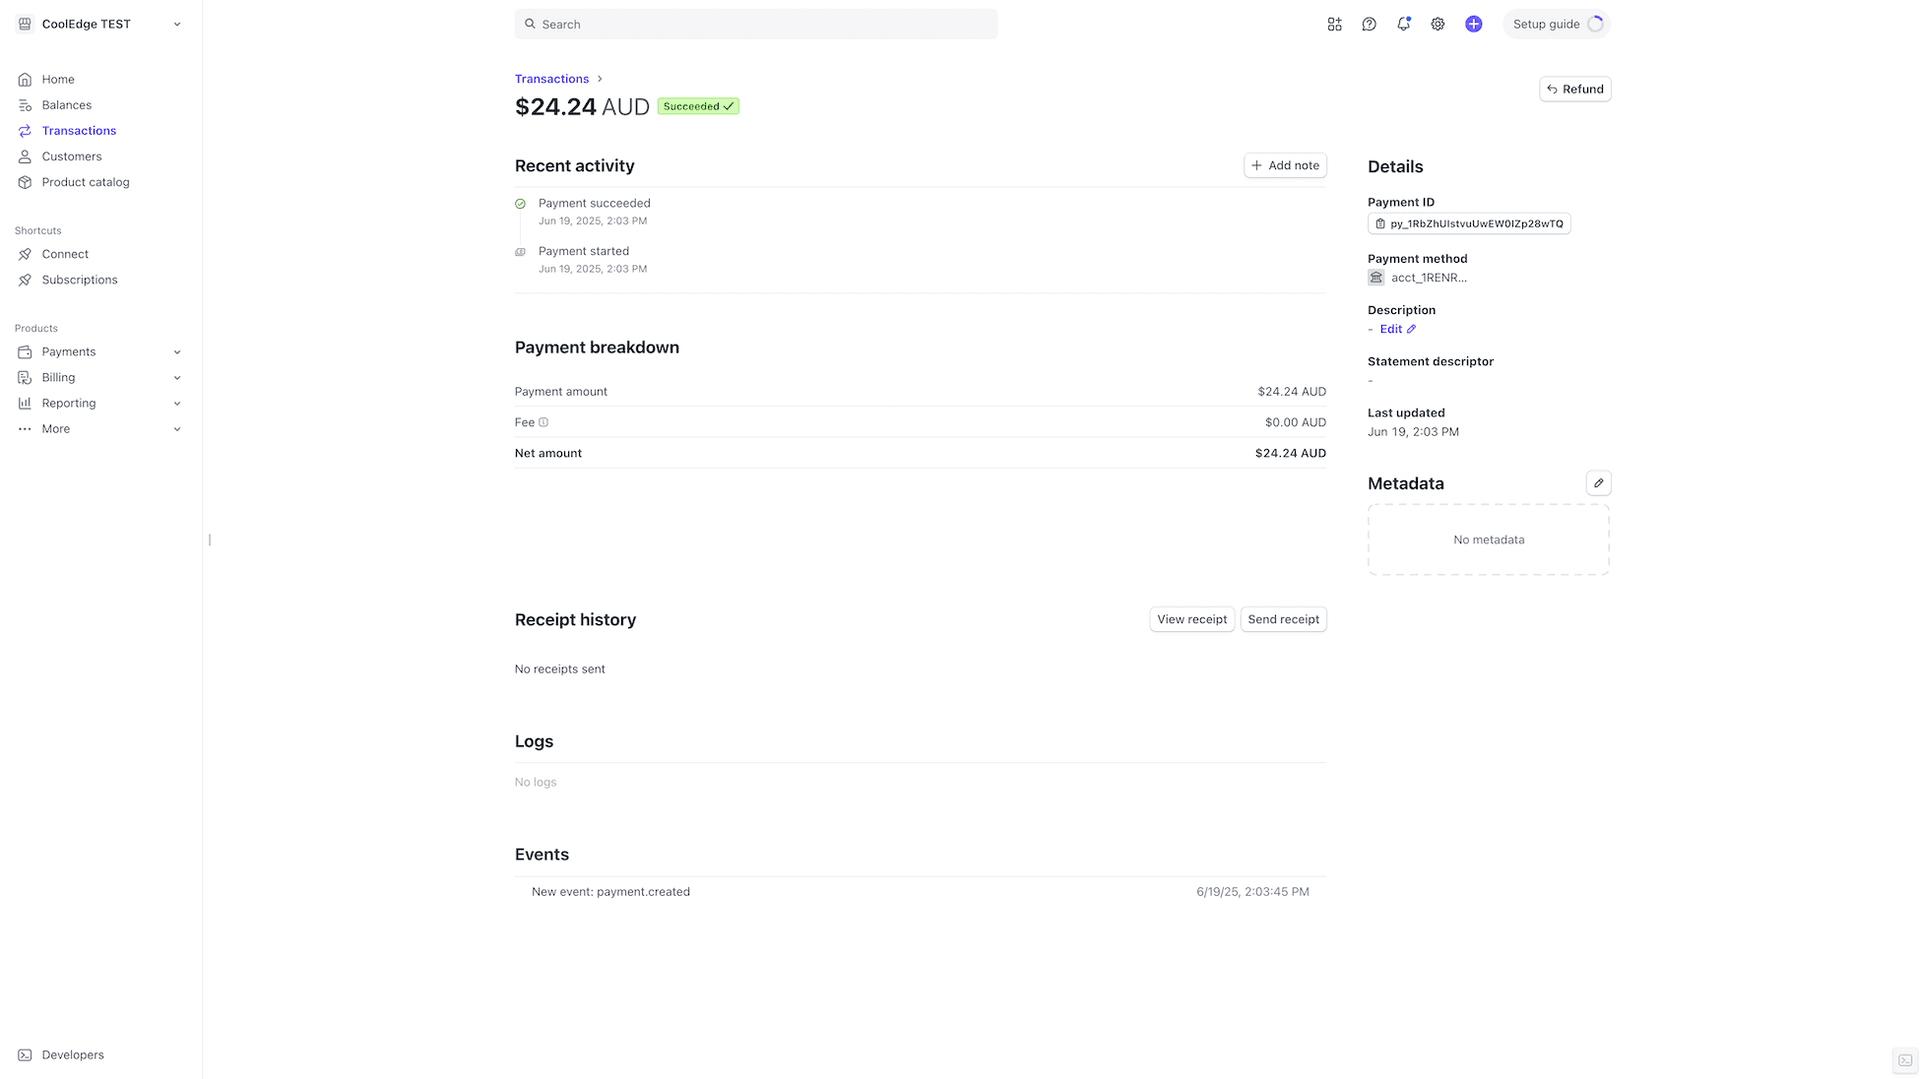Image resolution: width=1920 pixels, height=1079 pixels.
Task: Go to Customers in the sidebar
Action: [x=71, y=156]
